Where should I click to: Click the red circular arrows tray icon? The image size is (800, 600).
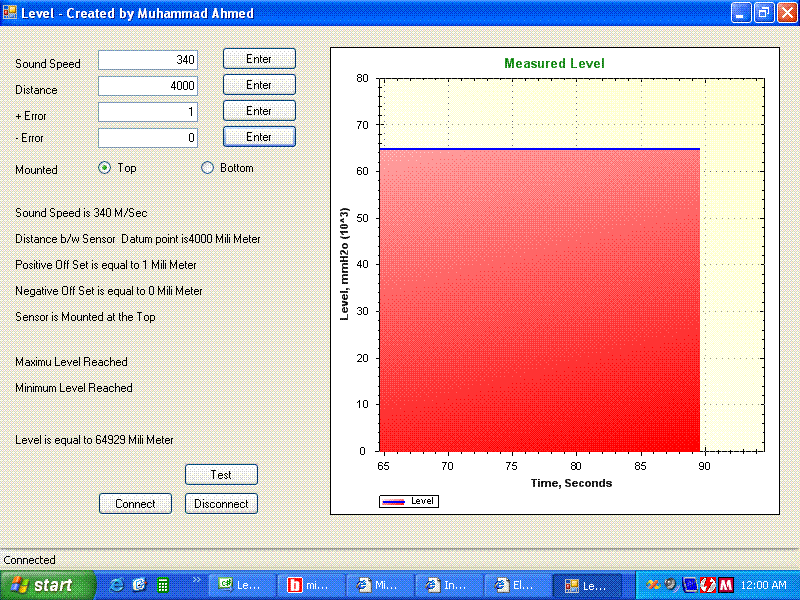tap(708, 585)
